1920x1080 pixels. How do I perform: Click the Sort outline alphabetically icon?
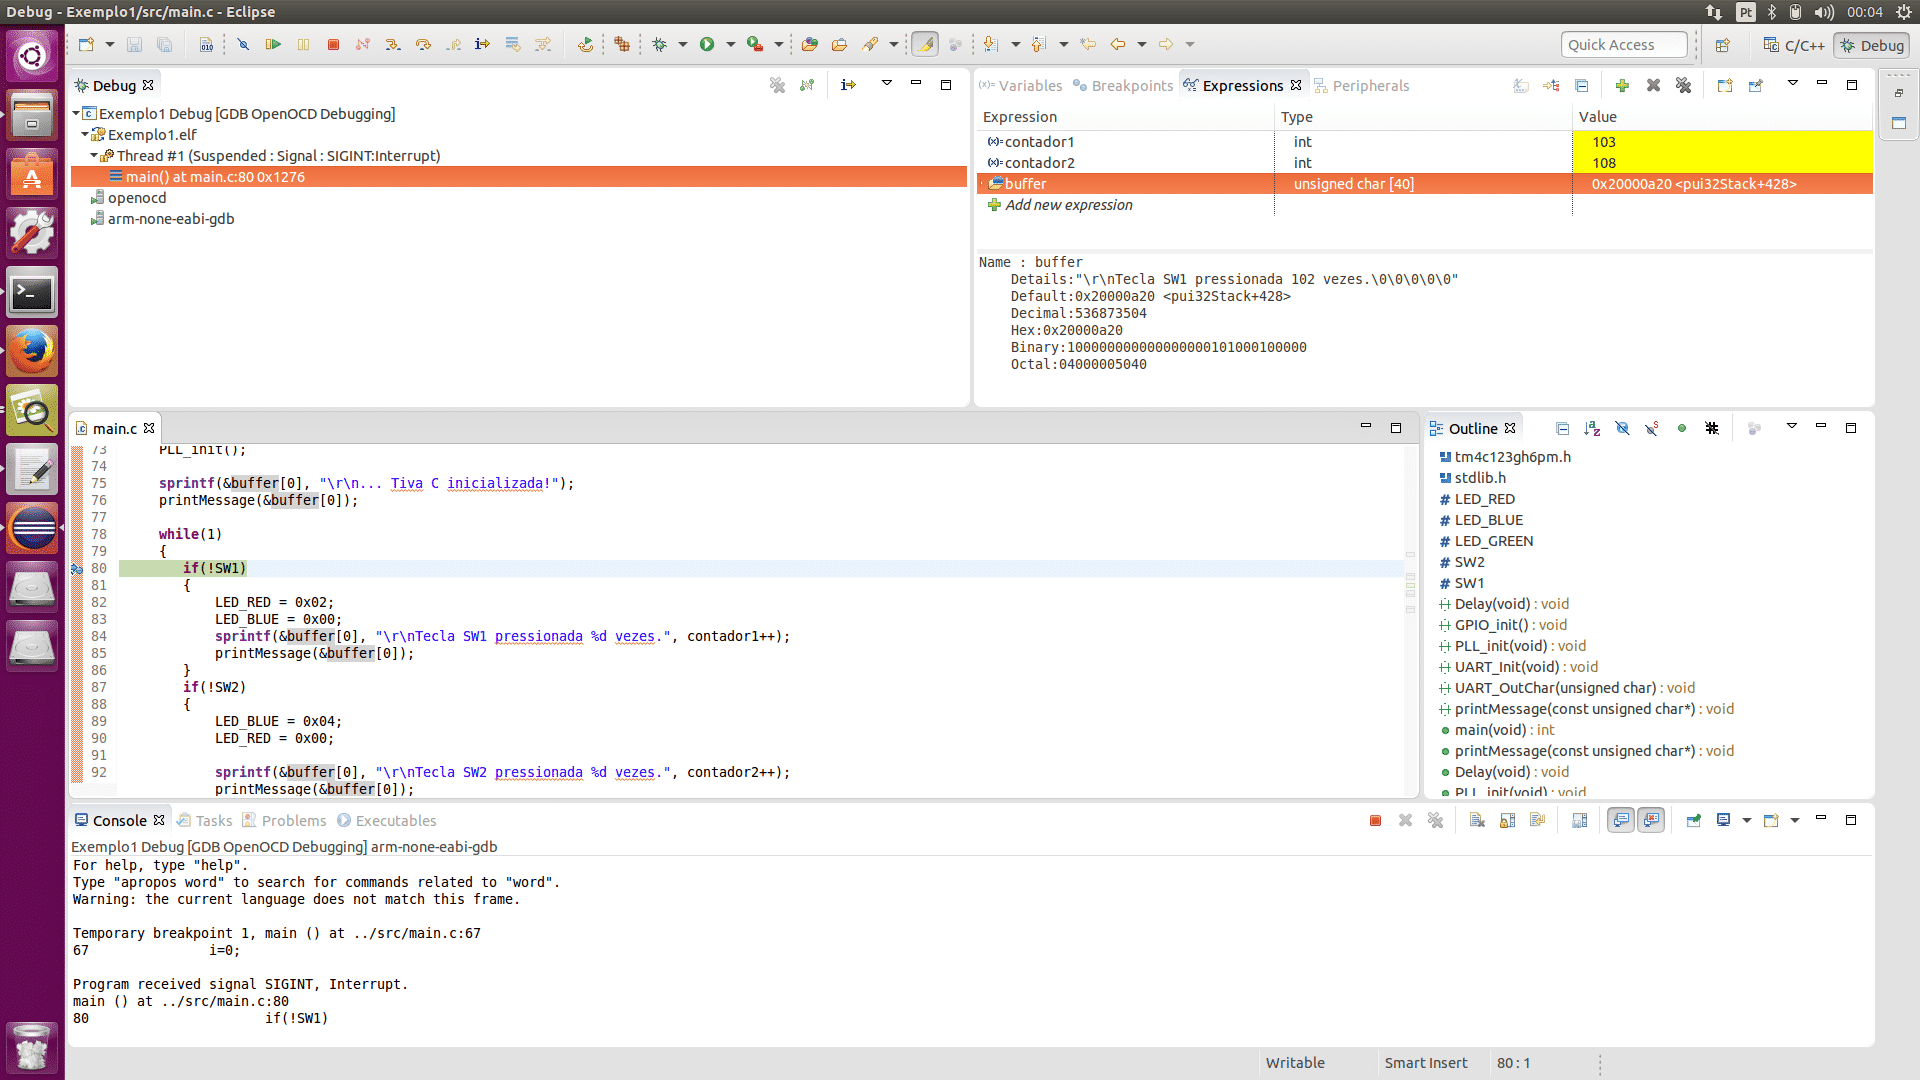[x=1592, y=429]
